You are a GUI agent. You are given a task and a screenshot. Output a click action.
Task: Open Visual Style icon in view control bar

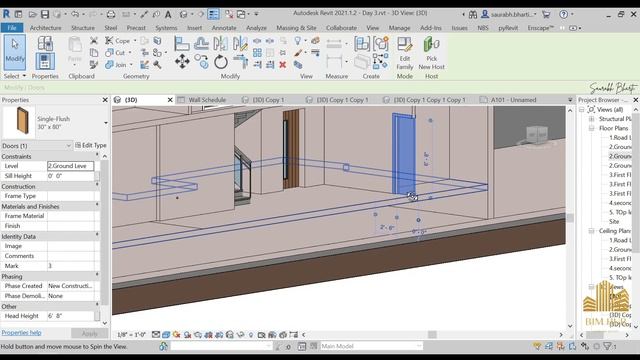click(x=166, y=335)
